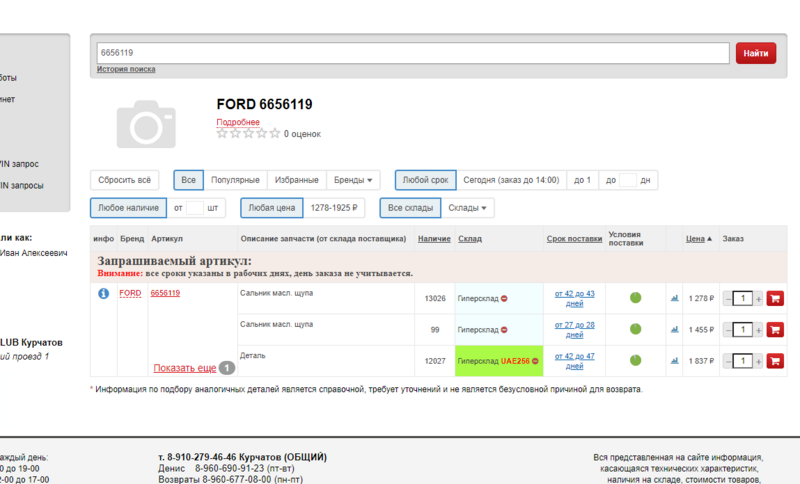Increase quantity with plus in first row
This screenshot has height=484, width=800.
pyautogui.click(x=758, y=298)
